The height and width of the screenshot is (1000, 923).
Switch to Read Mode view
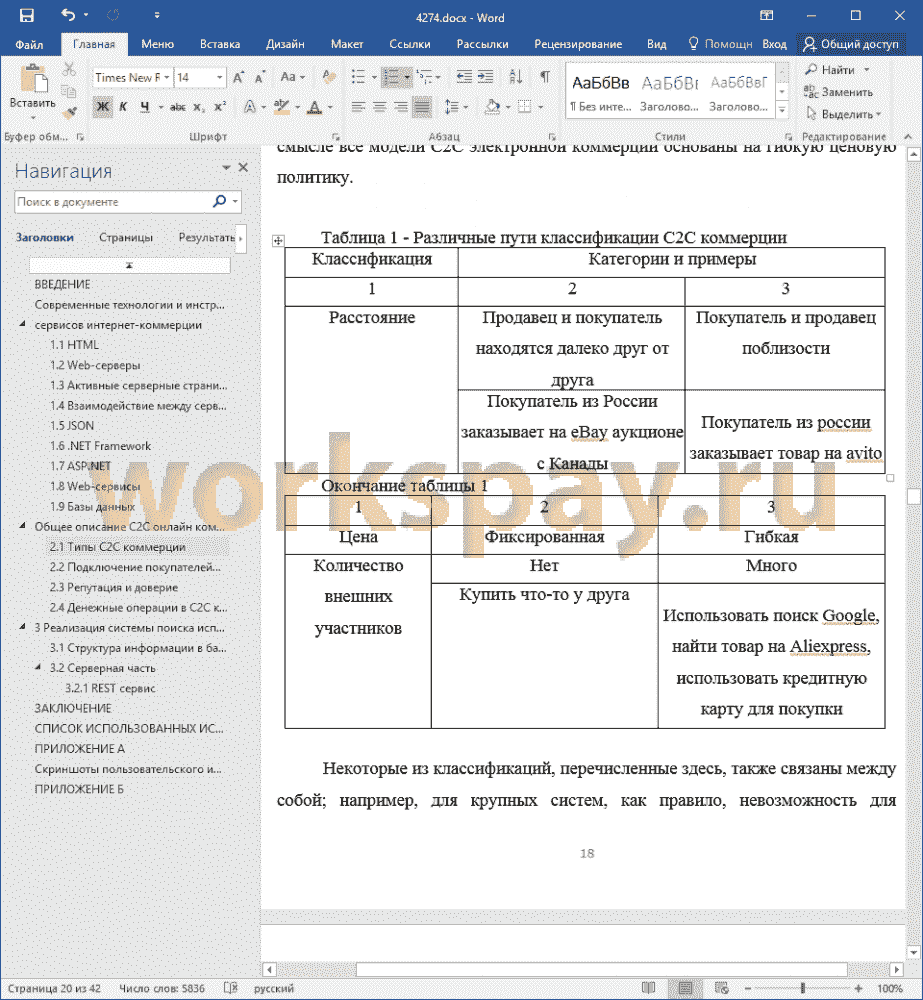pyautogui.click(x=649, y=988)
